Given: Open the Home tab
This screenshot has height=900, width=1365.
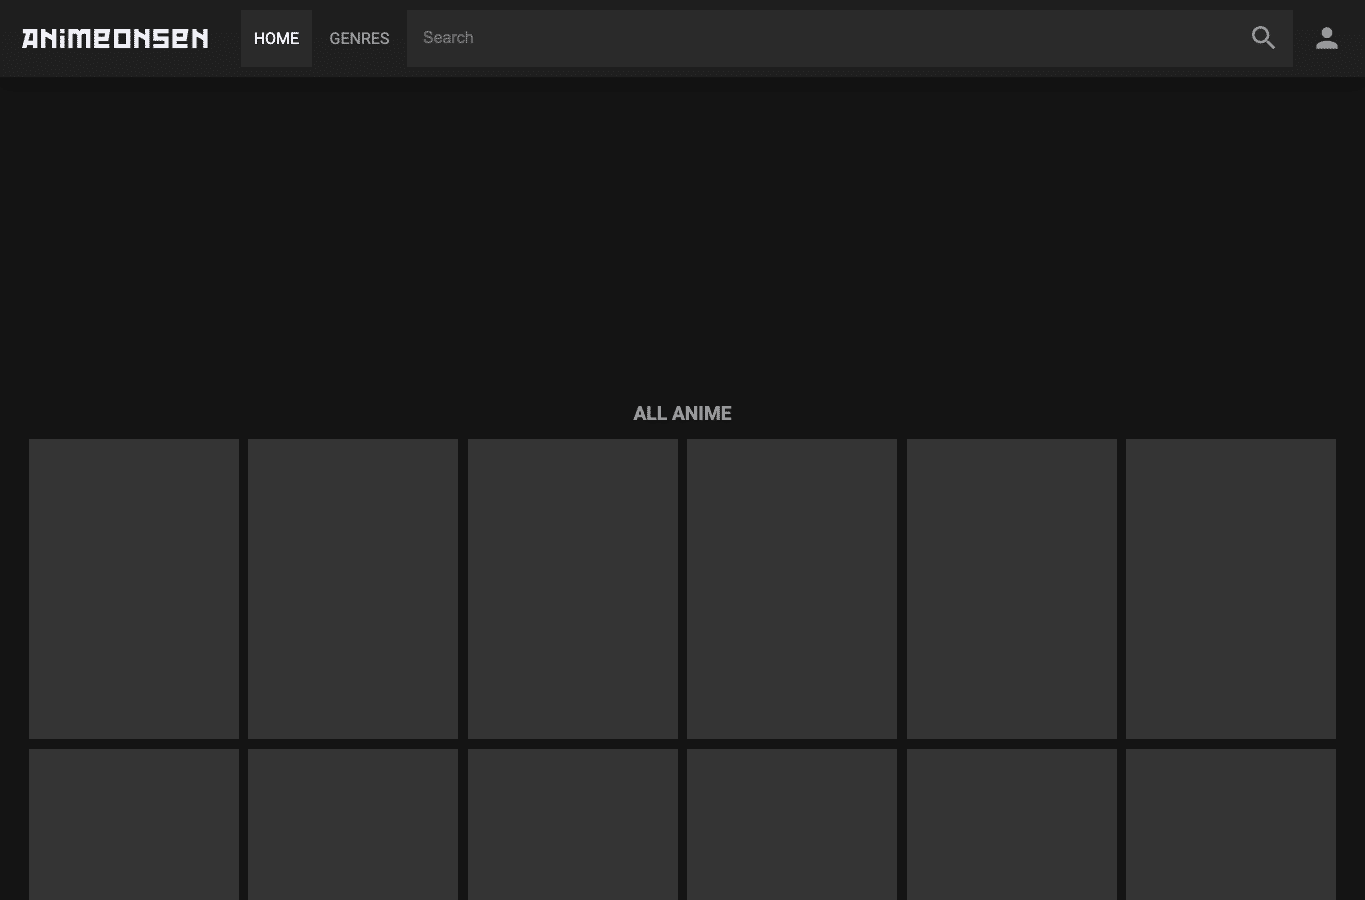Looking at the screenshot, I should click(x=276, y=38).
